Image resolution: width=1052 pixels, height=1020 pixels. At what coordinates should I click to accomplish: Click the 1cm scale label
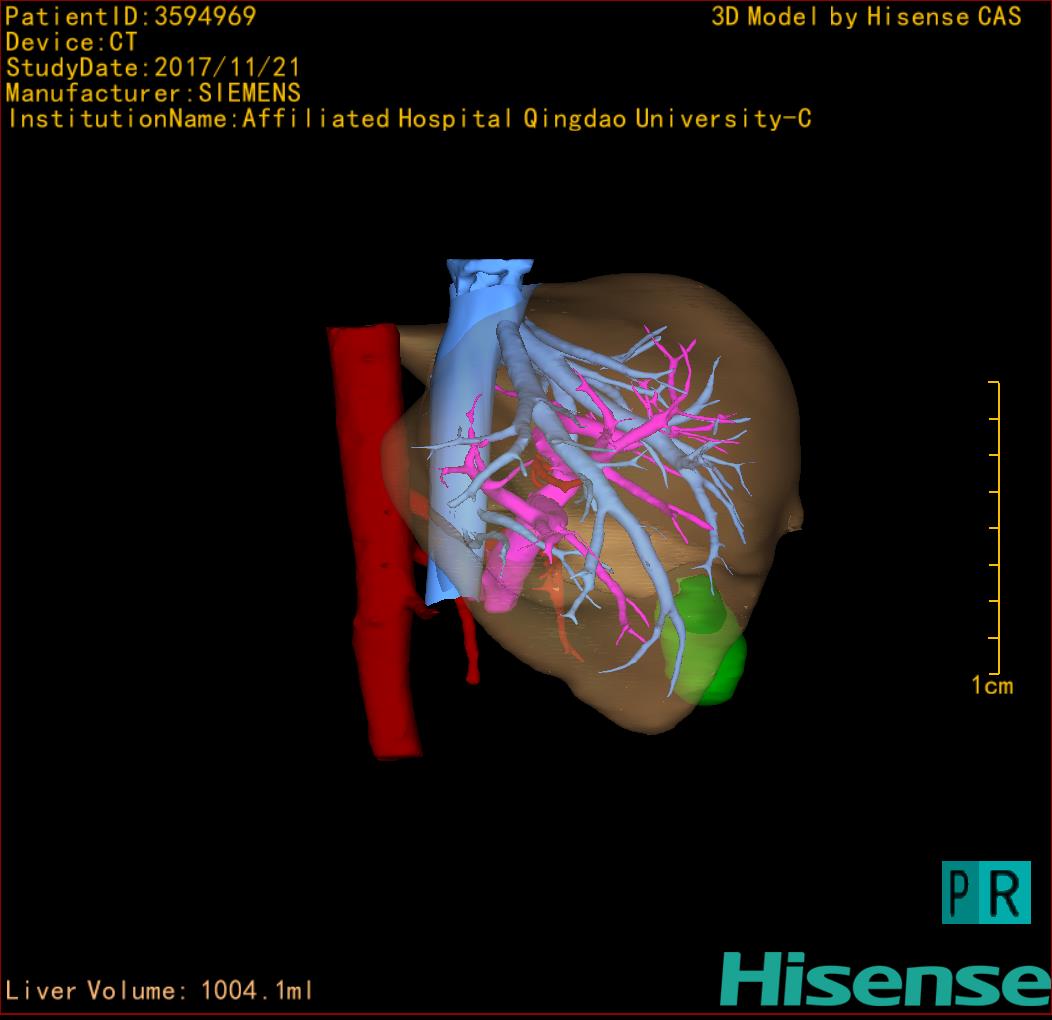tap(992, 685)
